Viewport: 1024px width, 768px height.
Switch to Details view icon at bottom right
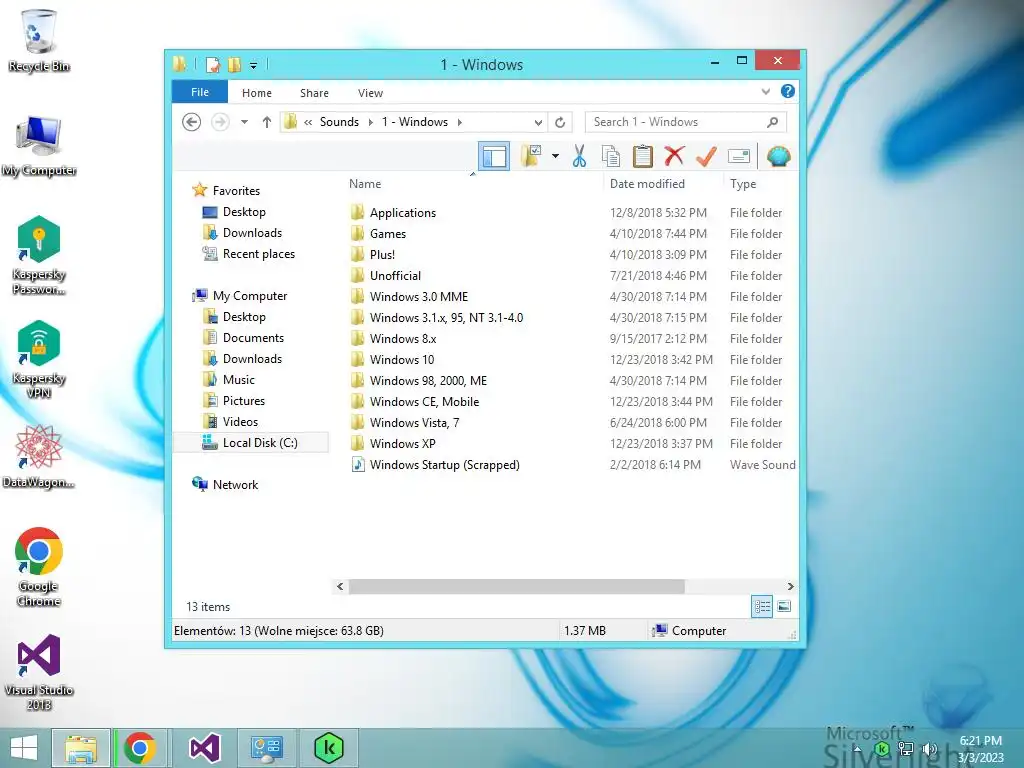coord(762,607)
